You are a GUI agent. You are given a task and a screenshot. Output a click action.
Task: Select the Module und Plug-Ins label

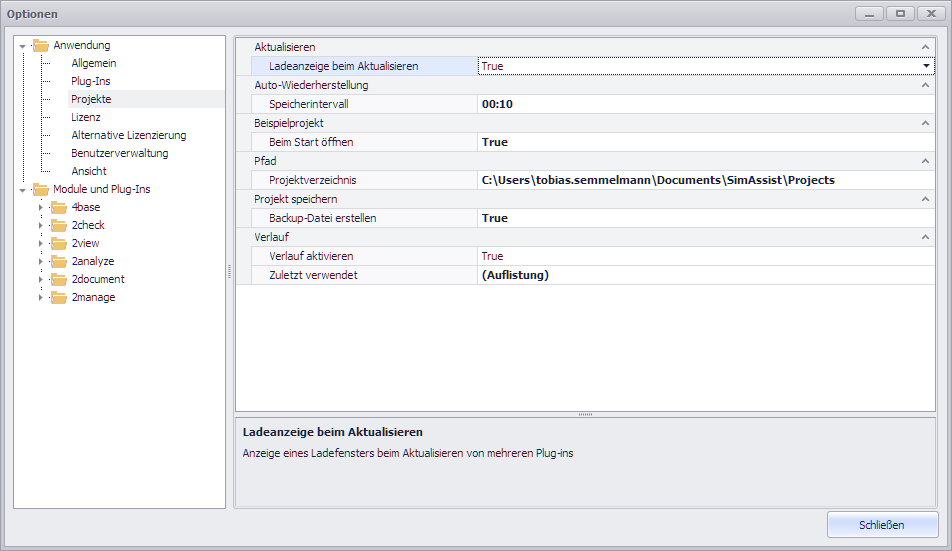pos(101,189)
